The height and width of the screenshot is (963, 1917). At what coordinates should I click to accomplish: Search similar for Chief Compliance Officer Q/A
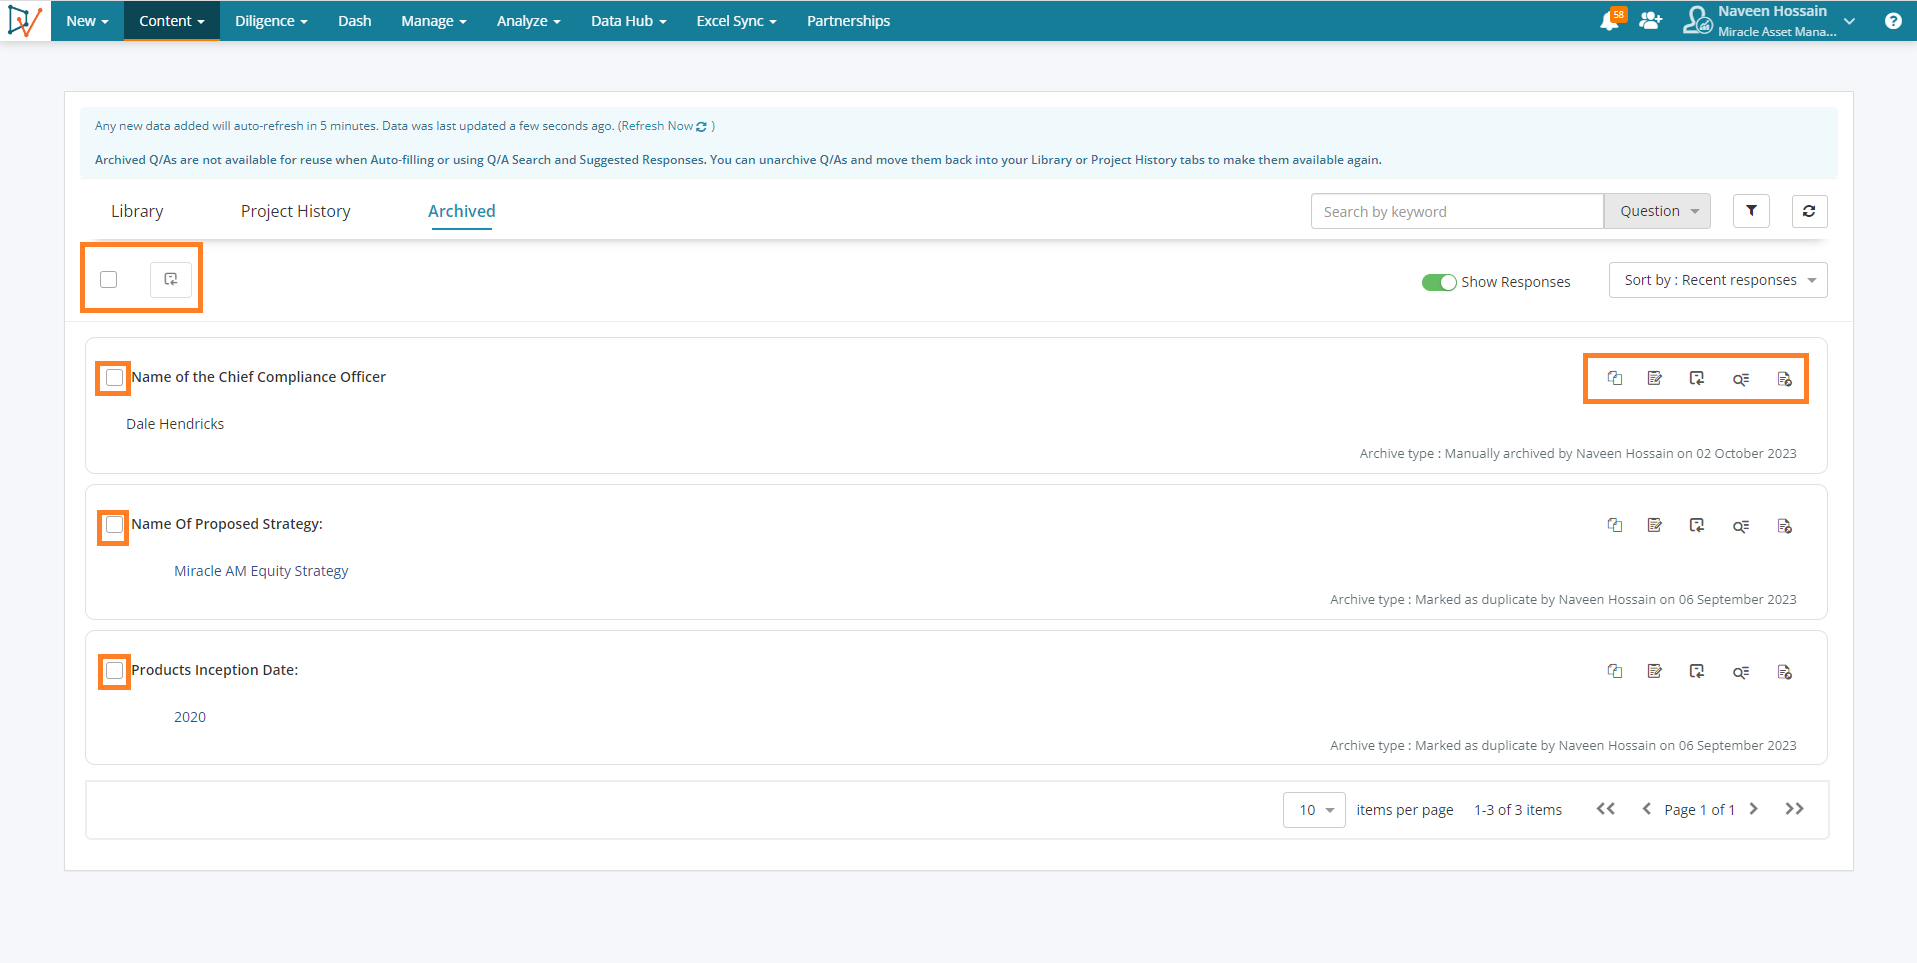(1741, 379)
